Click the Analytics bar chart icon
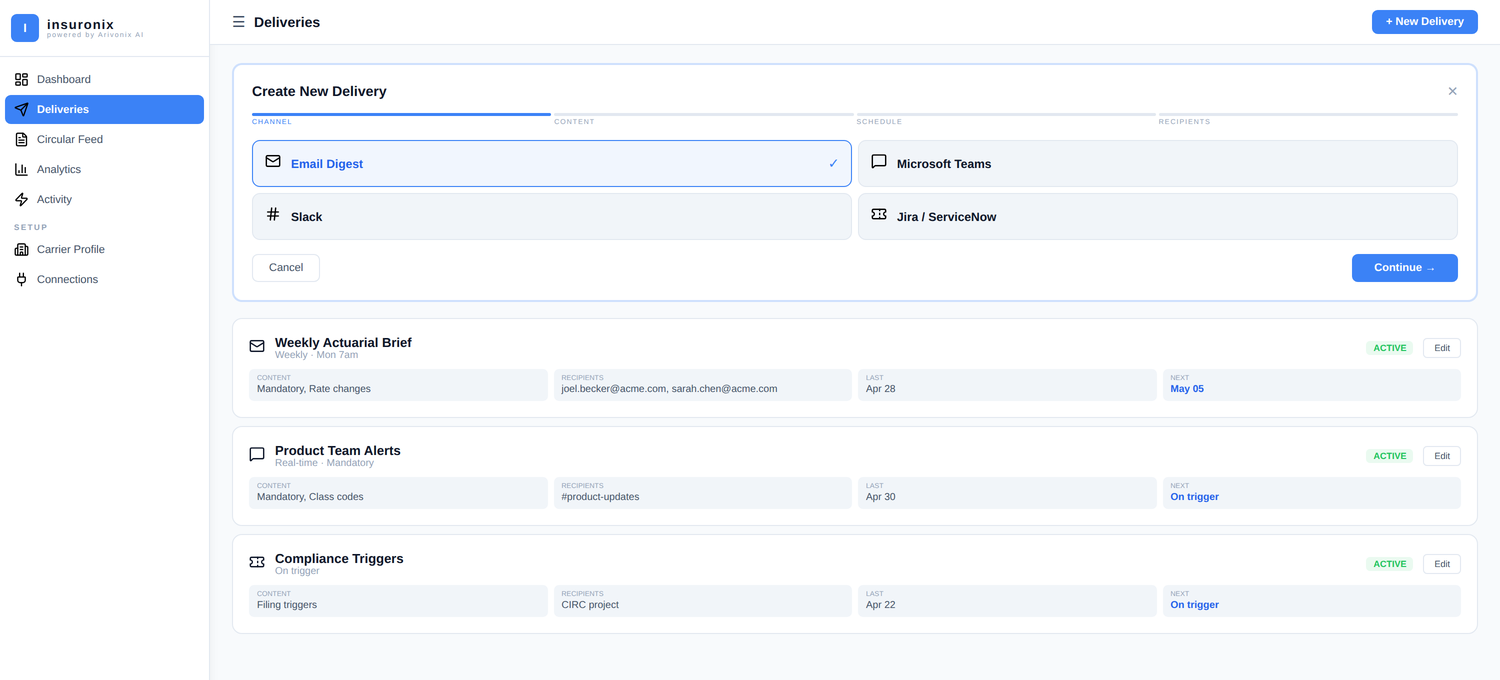This screenshot has width=1500, height=680. 21,169
